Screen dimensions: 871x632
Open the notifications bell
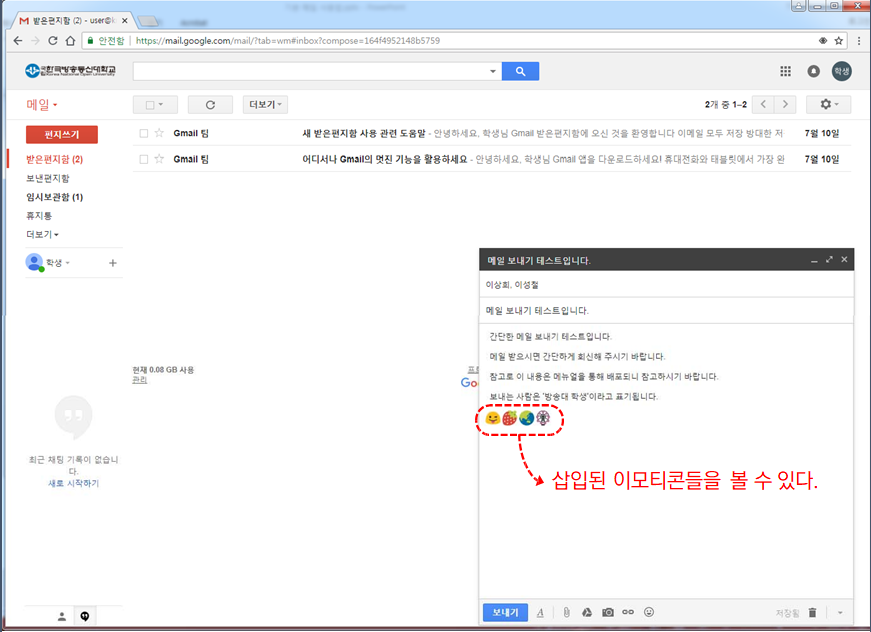click(813, 71)
